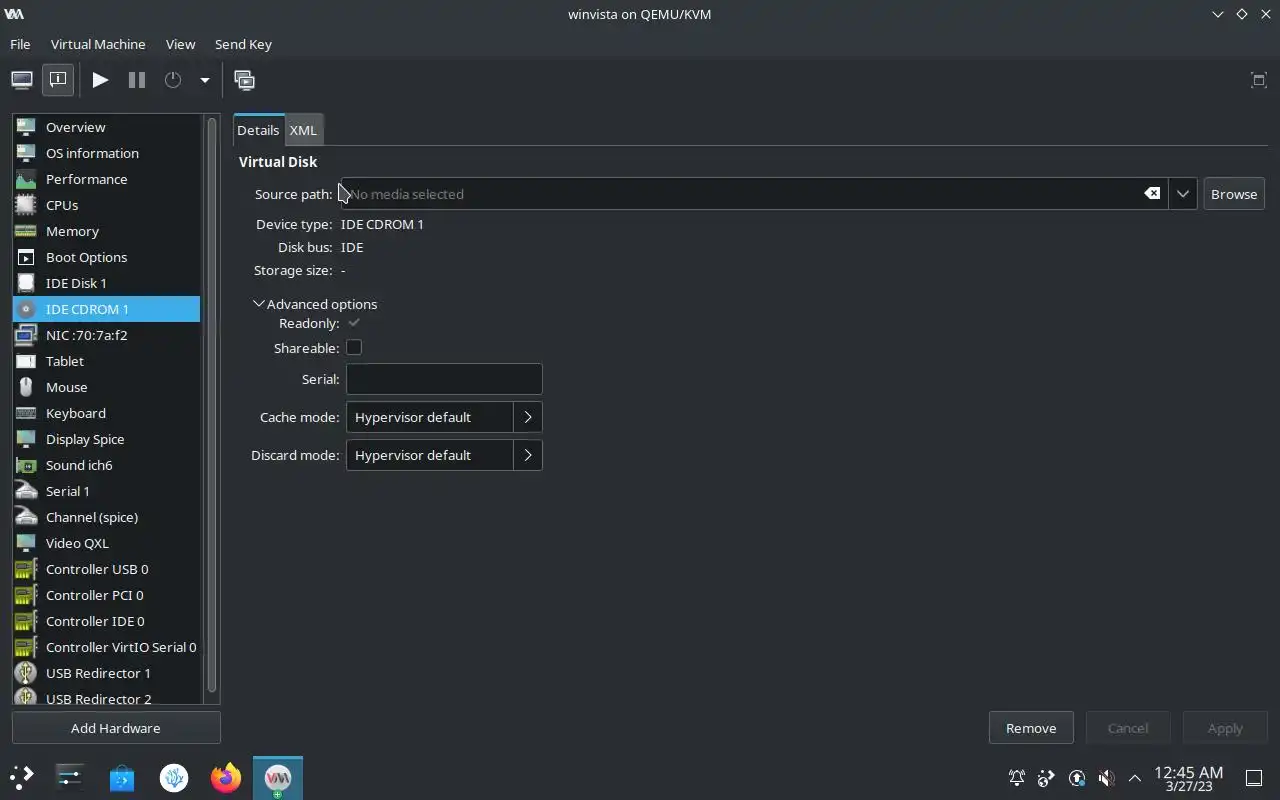Image resolution: width=1280 pixels, height=800 pixels.
Task: Select Sound ich6 device
Action: [x=106, y=465]
